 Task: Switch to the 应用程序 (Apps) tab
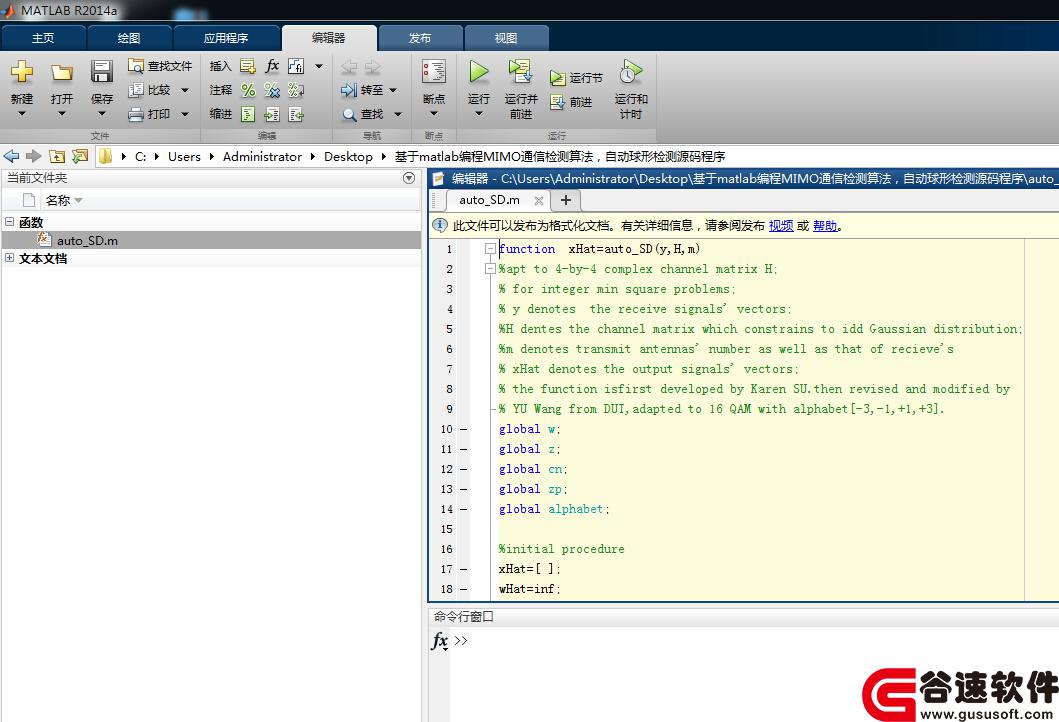point(226,38)
